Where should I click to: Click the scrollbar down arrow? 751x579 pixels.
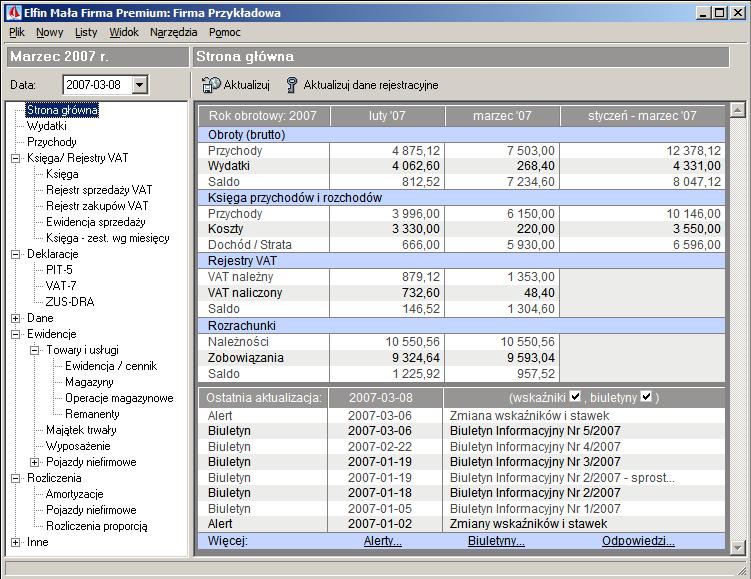click(x=738, y=547)
